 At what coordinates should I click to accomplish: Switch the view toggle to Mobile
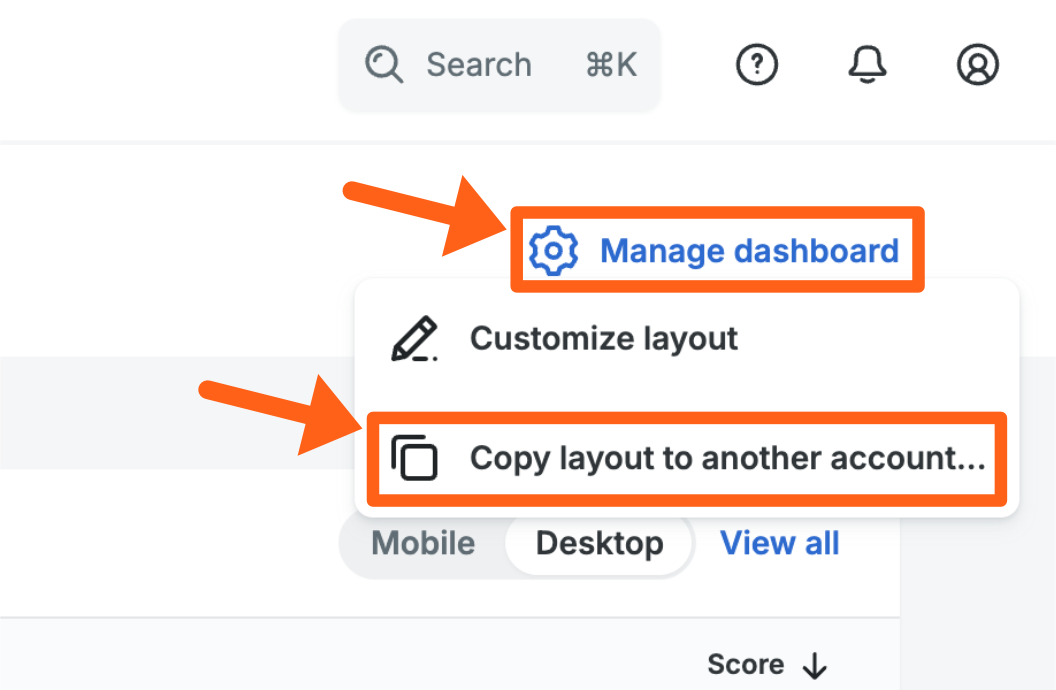pos(423,544)
